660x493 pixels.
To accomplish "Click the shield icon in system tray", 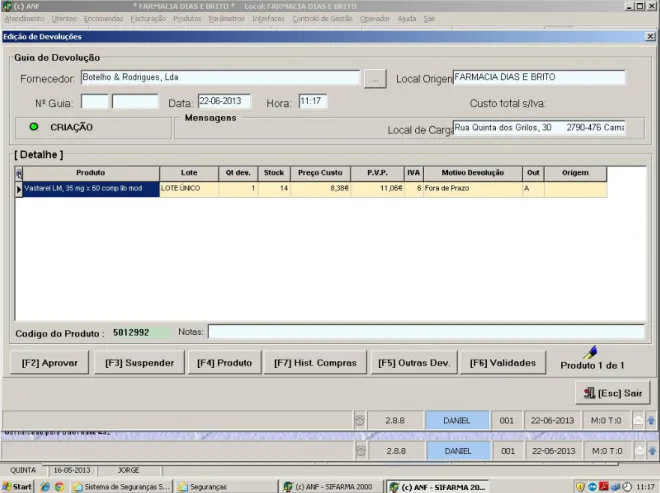I will pyautogui.click(x=580, y=487).
